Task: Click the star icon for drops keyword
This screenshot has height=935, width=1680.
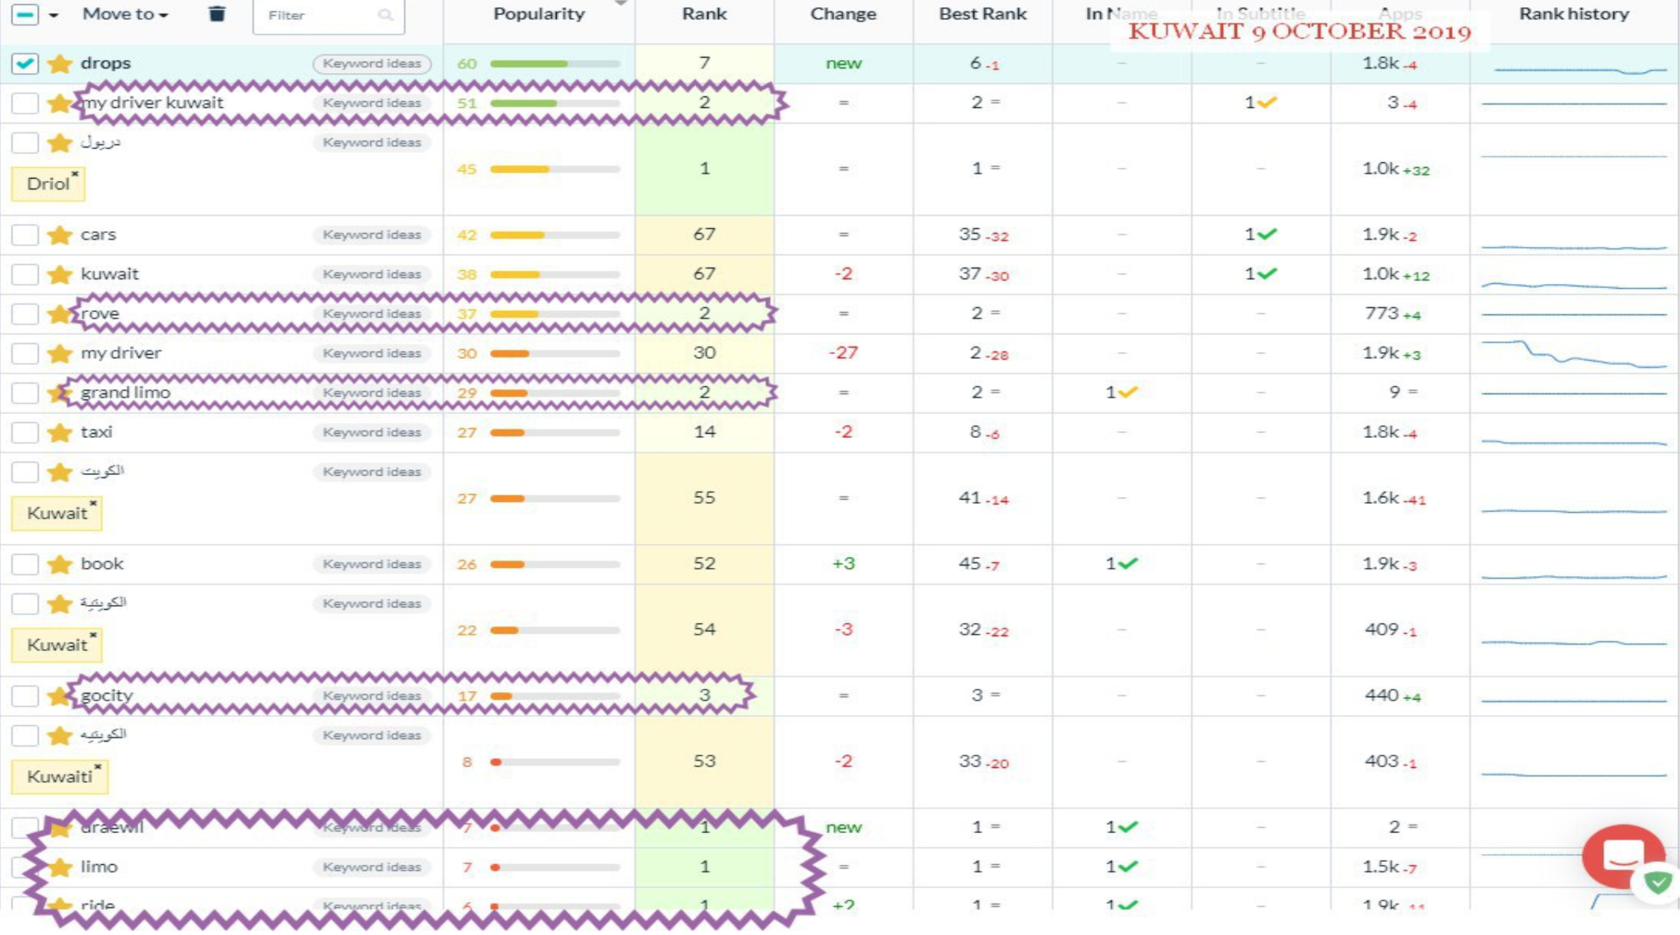Action: [60, 64]
